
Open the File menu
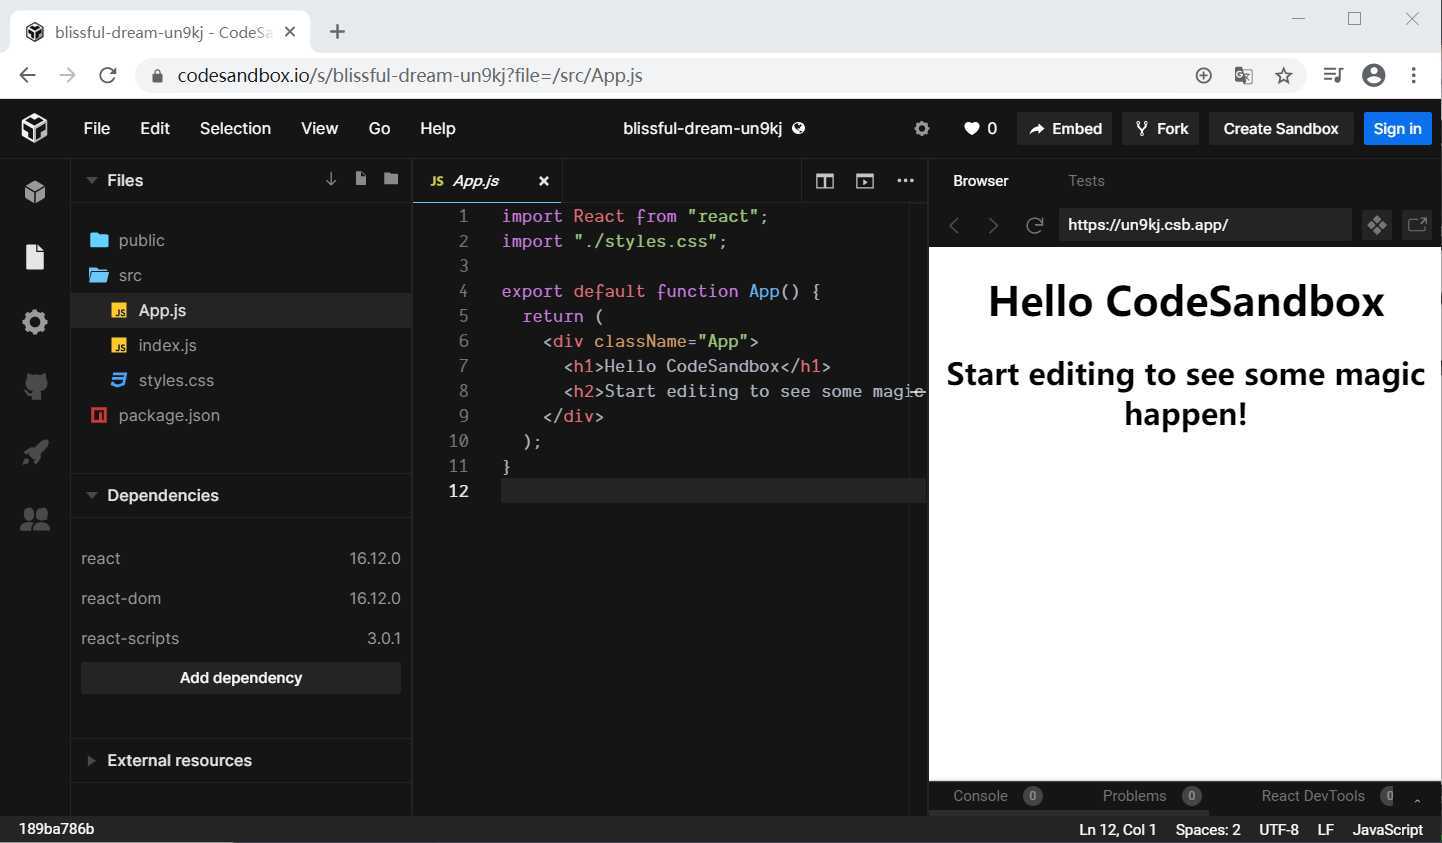(97, 128)
